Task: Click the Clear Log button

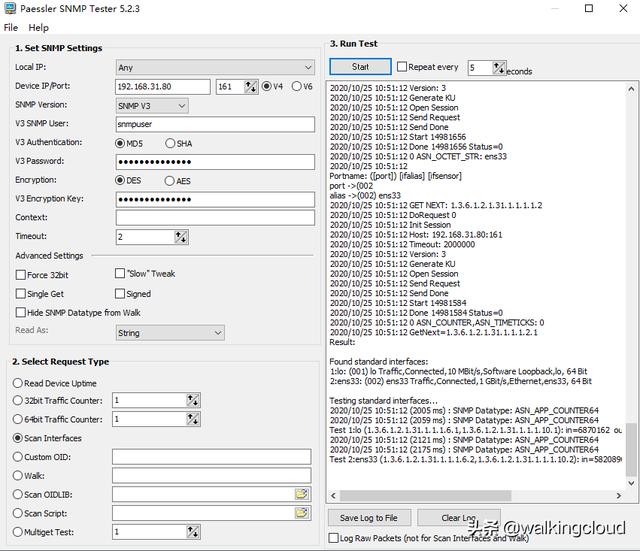Action: (x=459, y=518)
